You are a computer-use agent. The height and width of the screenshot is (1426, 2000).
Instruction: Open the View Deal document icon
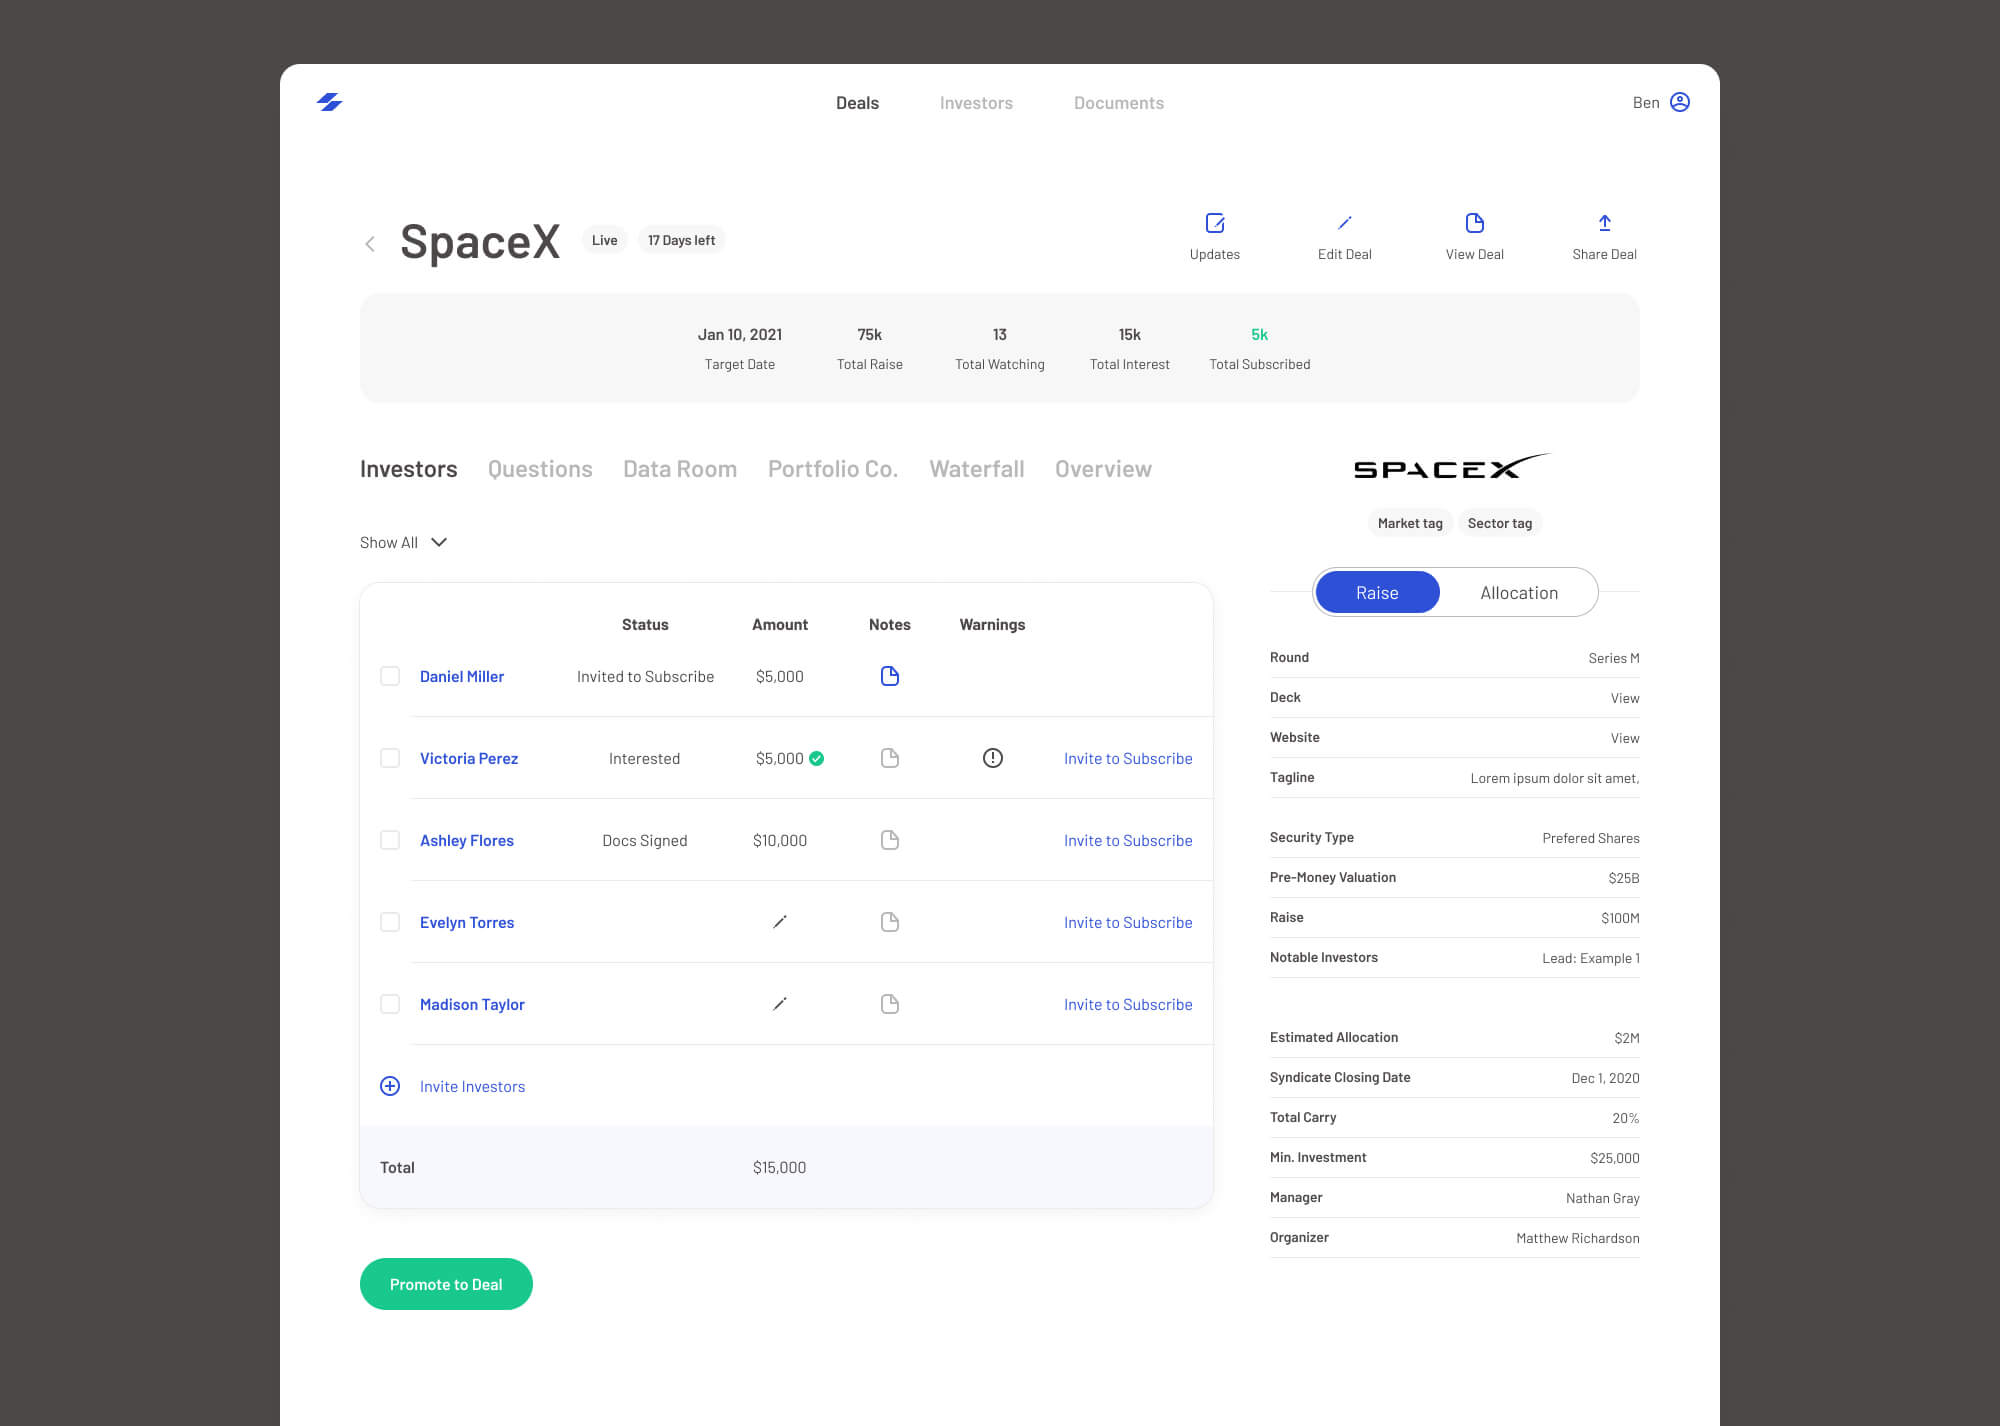(1474, 223)
